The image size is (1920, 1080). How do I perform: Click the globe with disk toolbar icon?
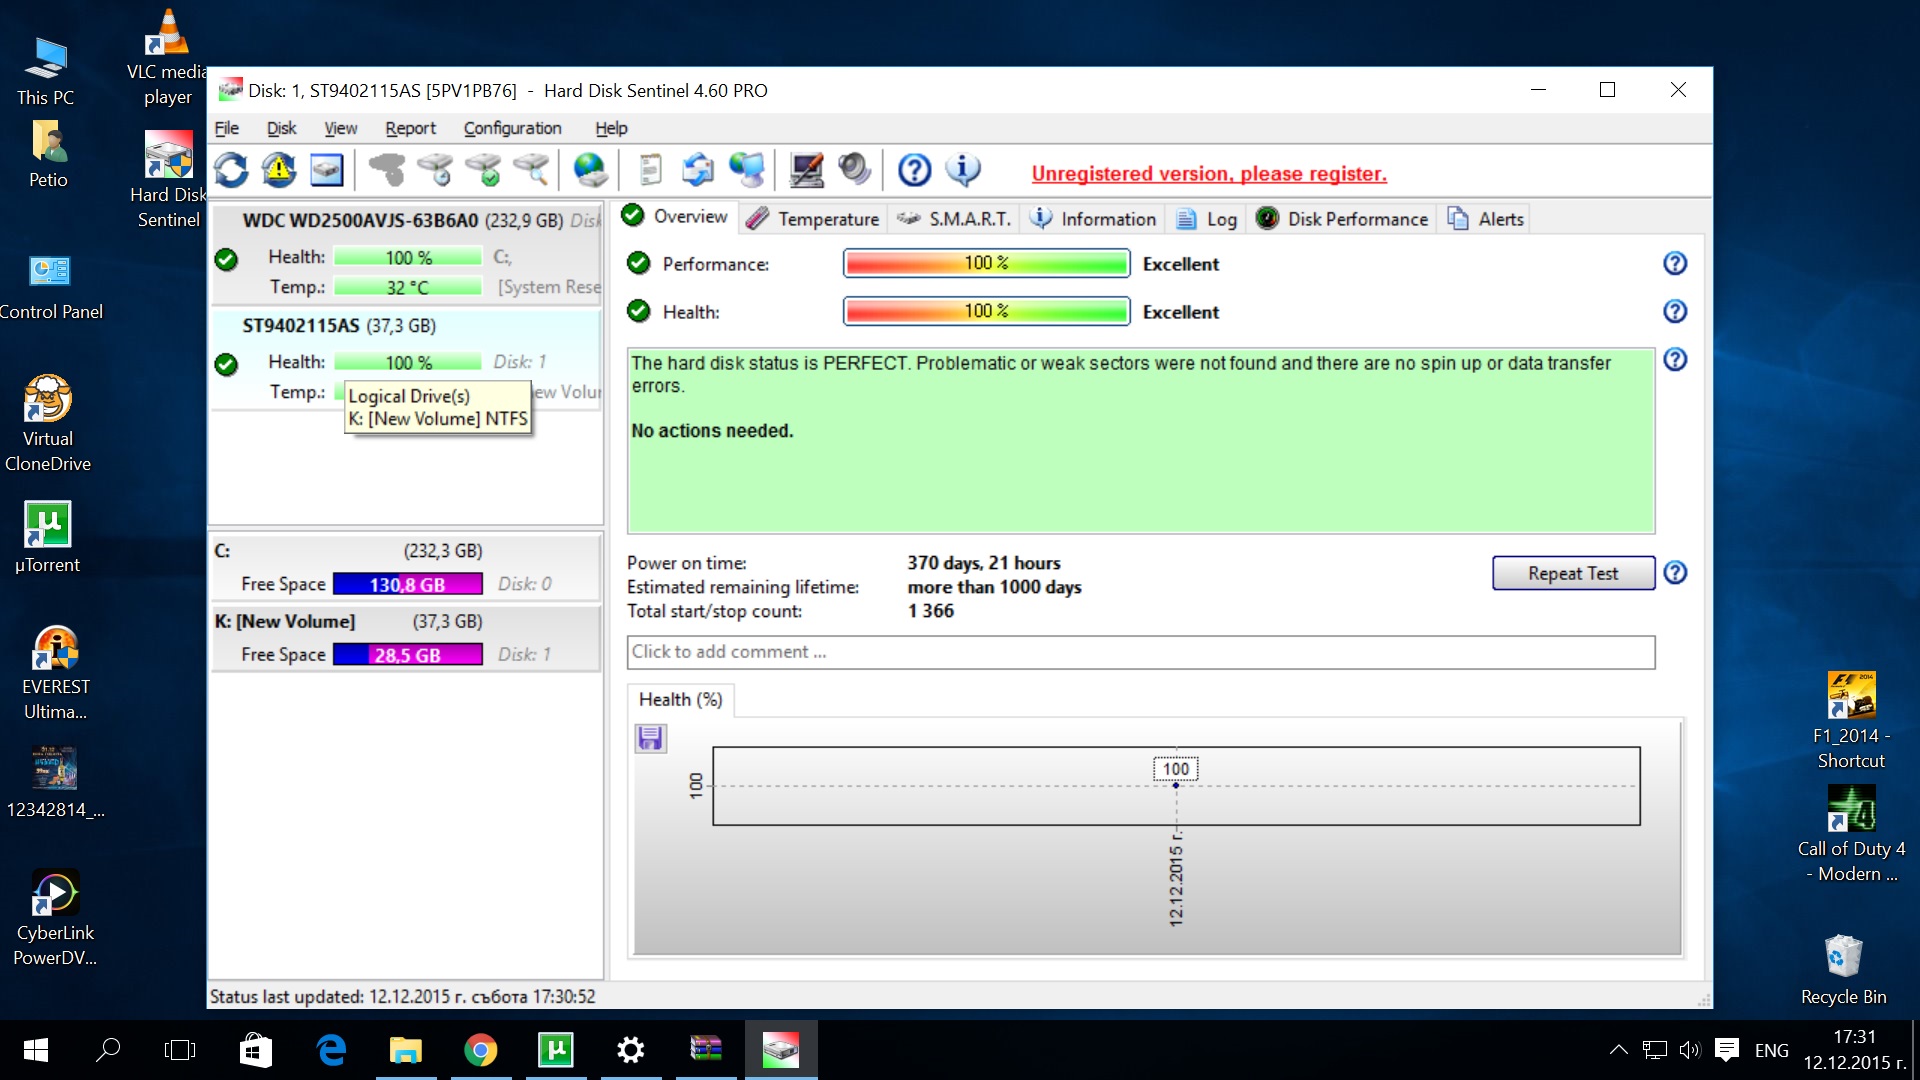point(590,170)
